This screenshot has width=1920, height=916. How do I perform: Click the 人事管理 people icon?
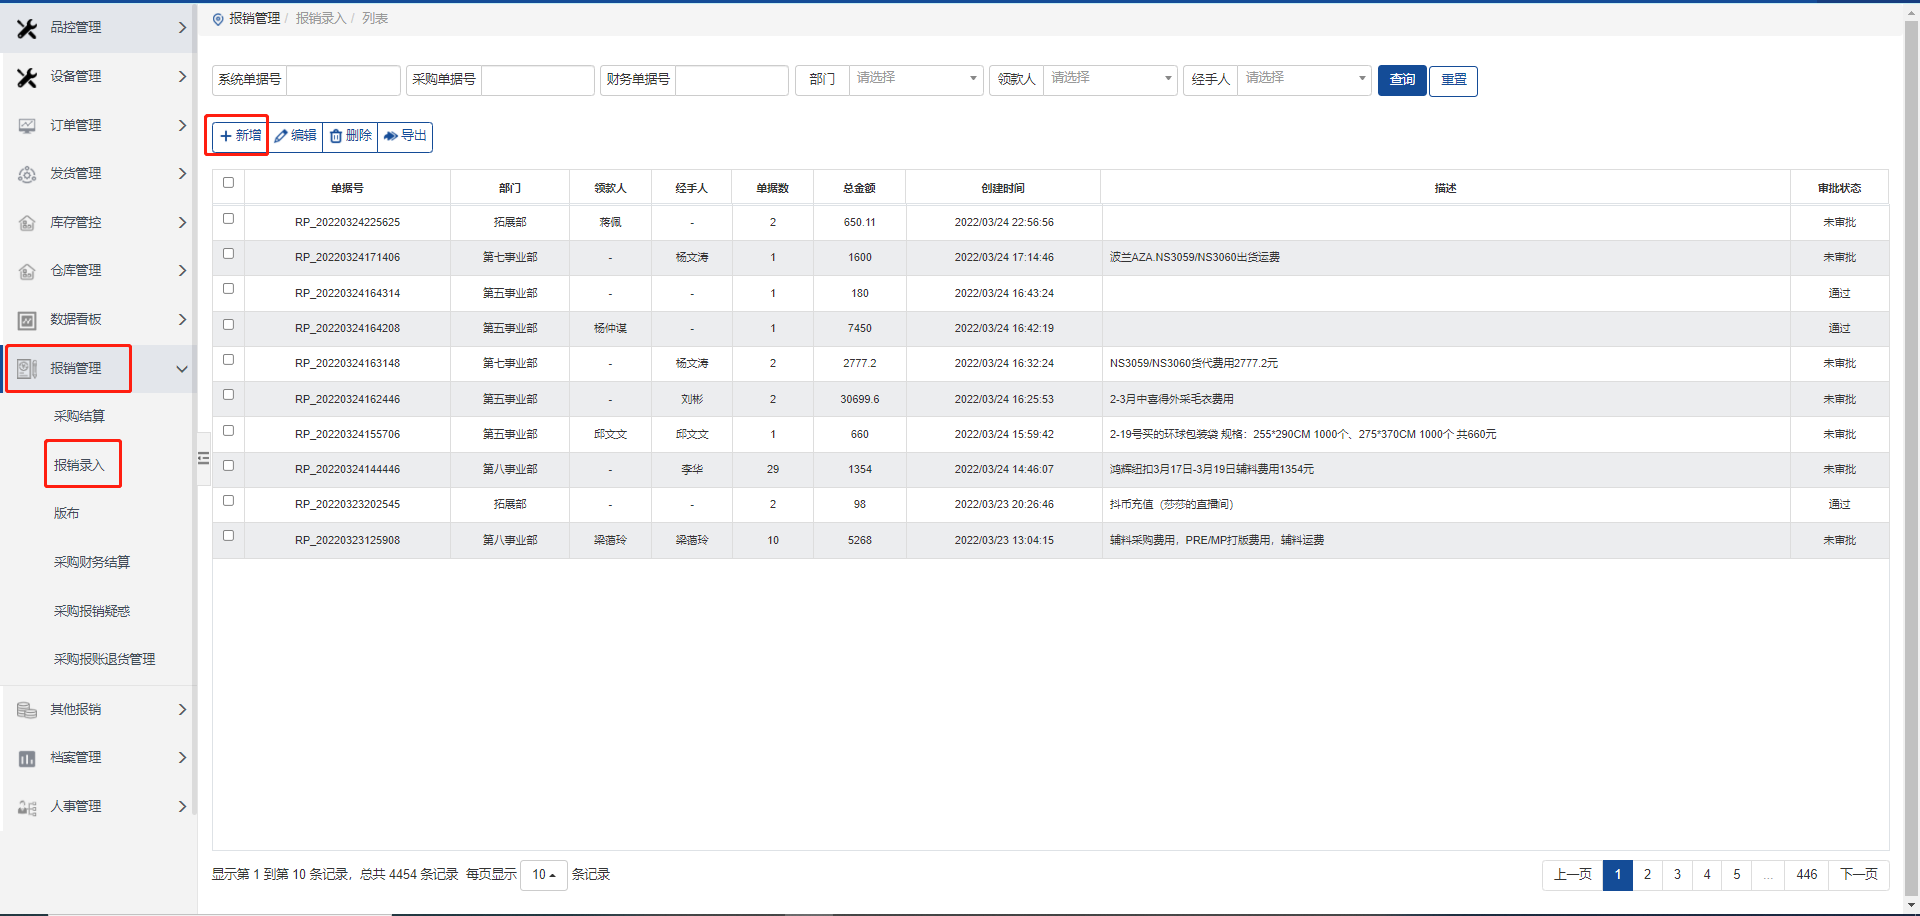pos(27,807)
